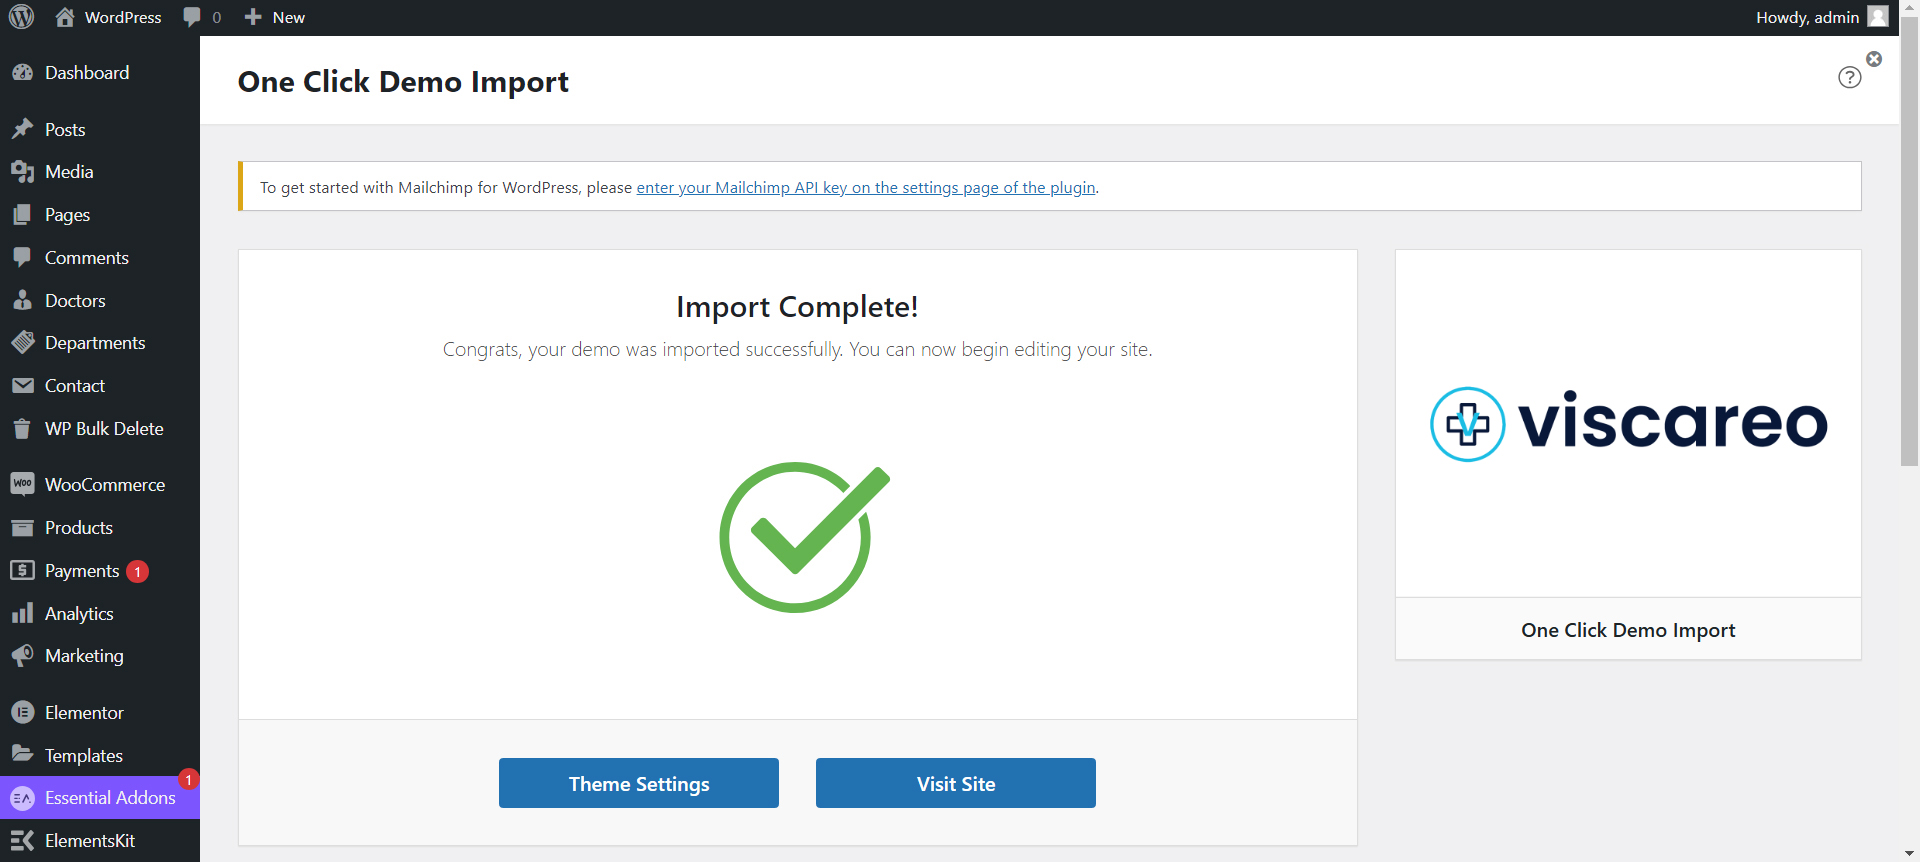Click the One Click Demo Import caption under logo
This screenshot has height=862, width=1920.
1628,630
